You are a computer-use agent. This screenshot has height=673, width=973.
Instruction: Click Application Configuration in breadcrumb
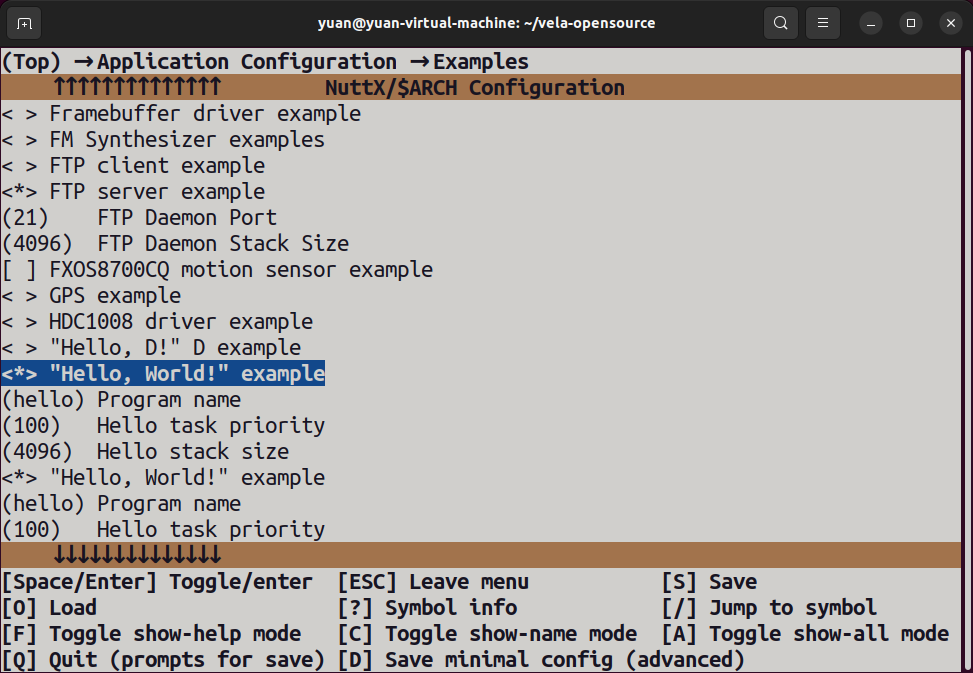pyautogui.click(x=247, y=62)
